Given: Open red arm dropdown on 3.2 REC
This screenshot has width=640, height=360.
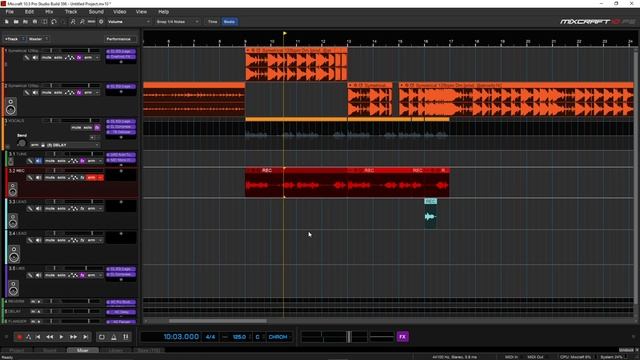Looking at the screenshot, I should point(100,178).
